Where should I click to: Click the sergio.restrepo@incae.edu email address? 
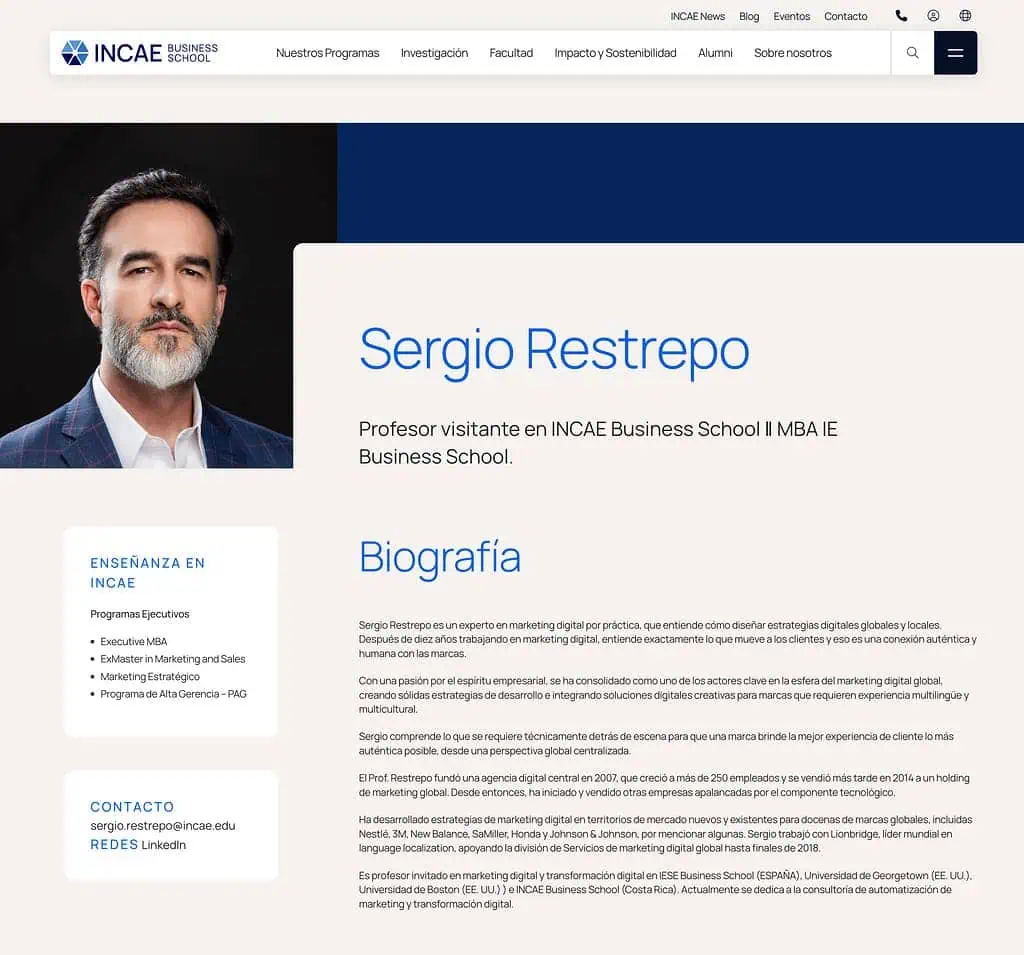163,826
